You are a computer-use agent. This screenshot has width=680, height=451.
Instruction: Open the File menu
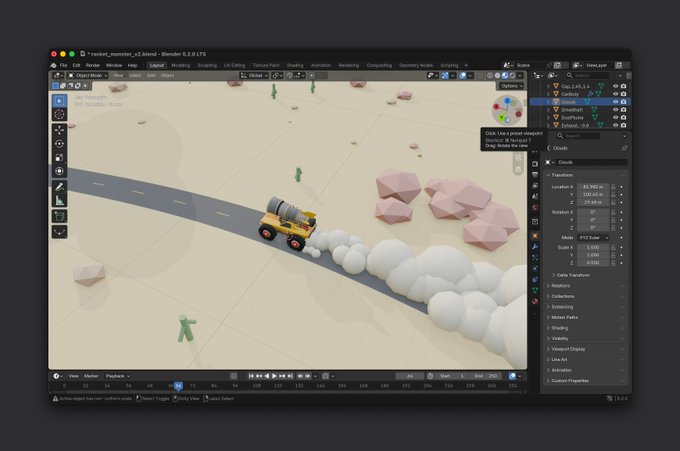click(x=63, y=65)
